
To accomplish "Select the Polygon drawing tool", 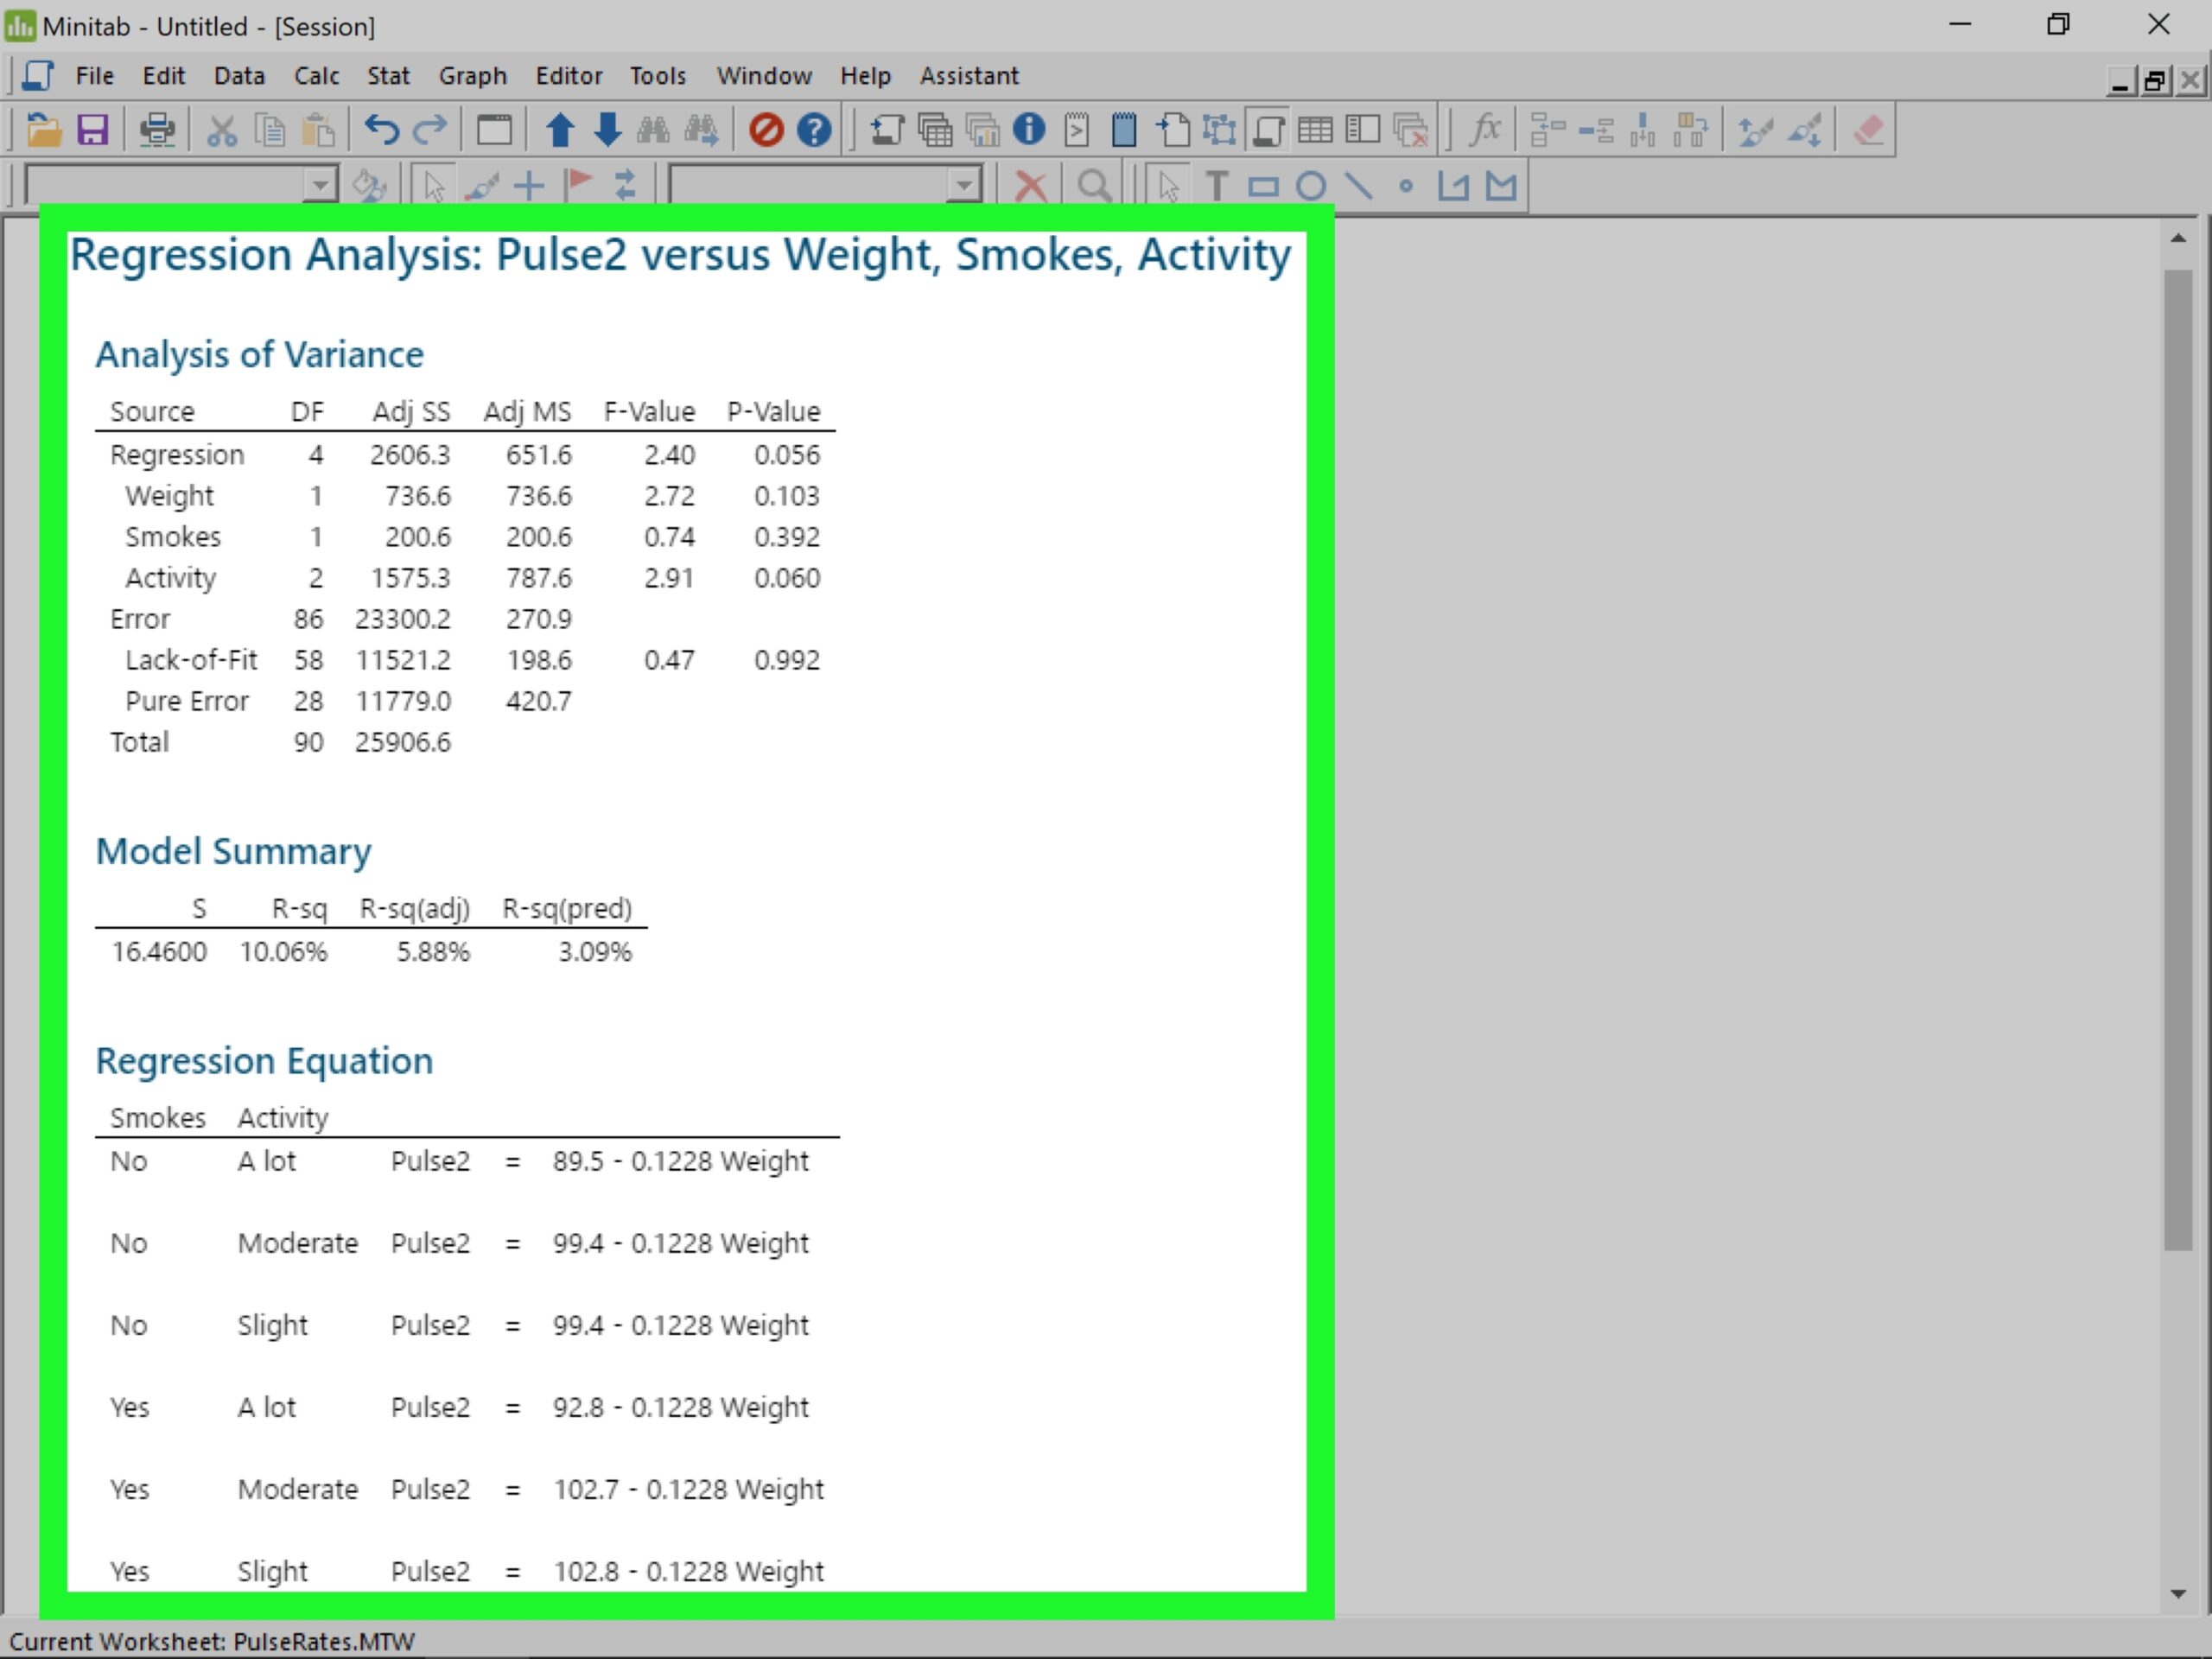I will click(x=1501, y=186).
